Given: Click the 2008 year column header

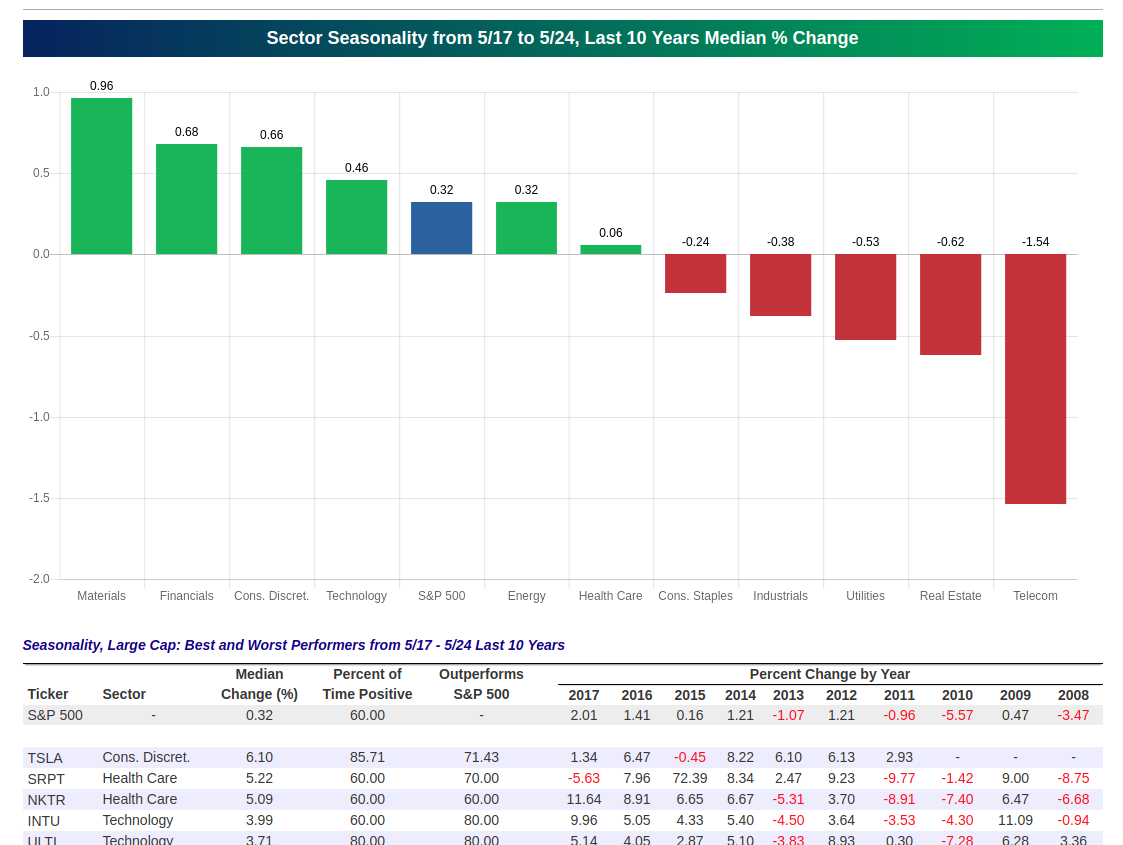Looking at the screenshot, I should [x=1073, y=695].
